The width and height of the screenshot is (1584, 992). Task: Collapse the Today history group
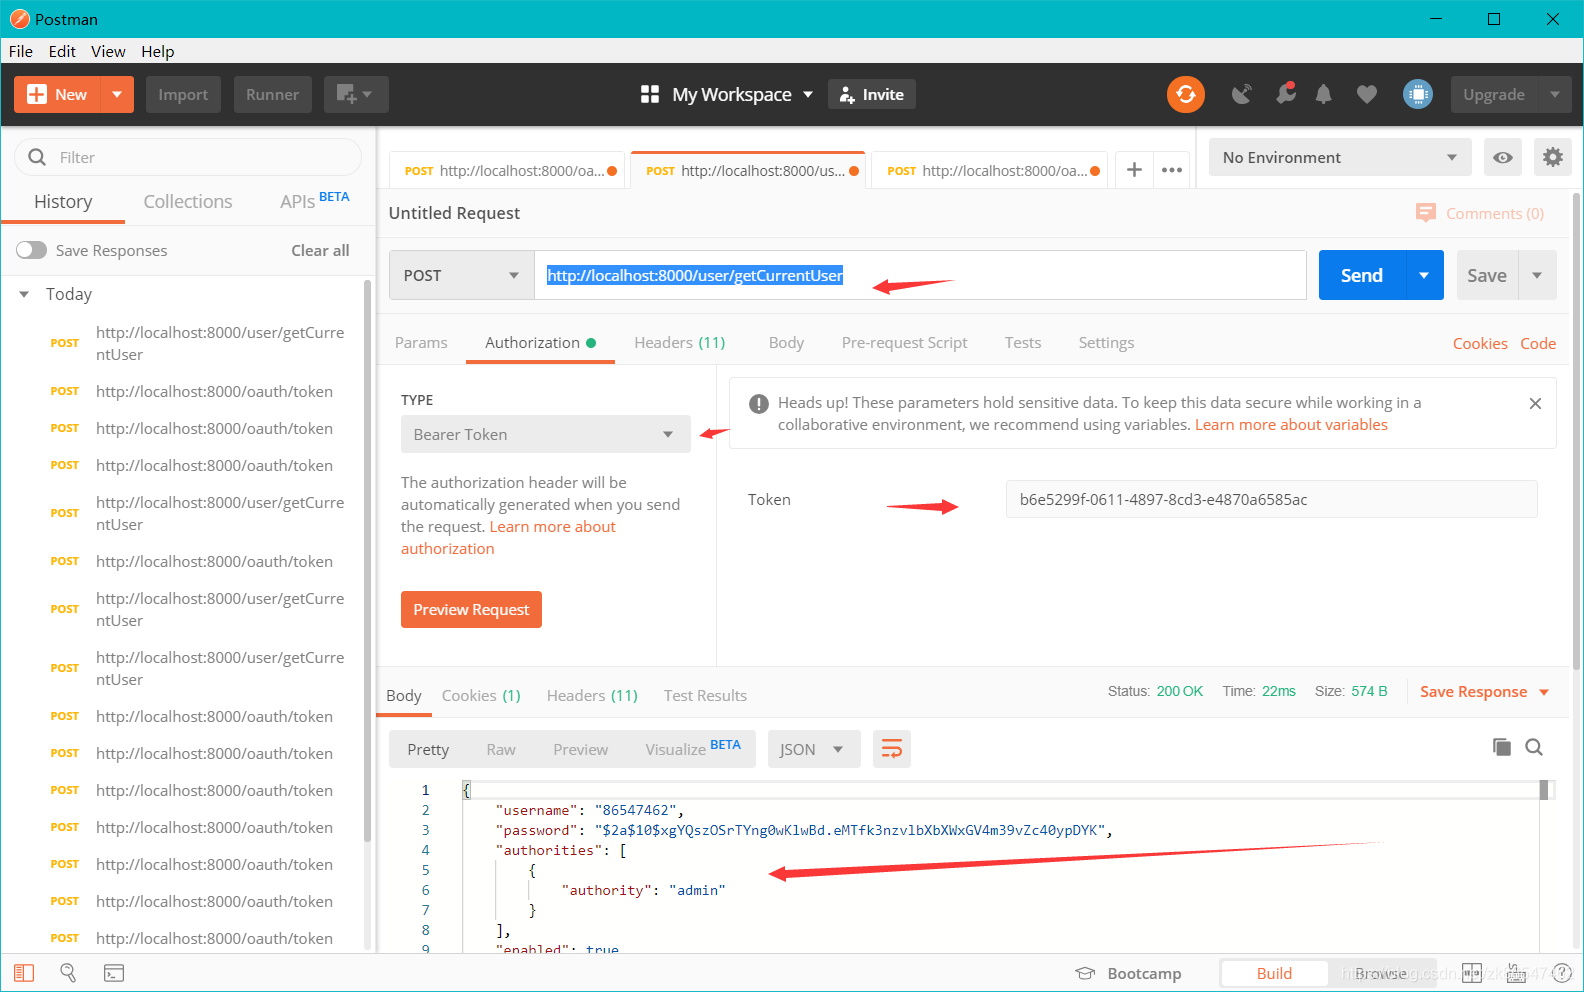(24, 294)
